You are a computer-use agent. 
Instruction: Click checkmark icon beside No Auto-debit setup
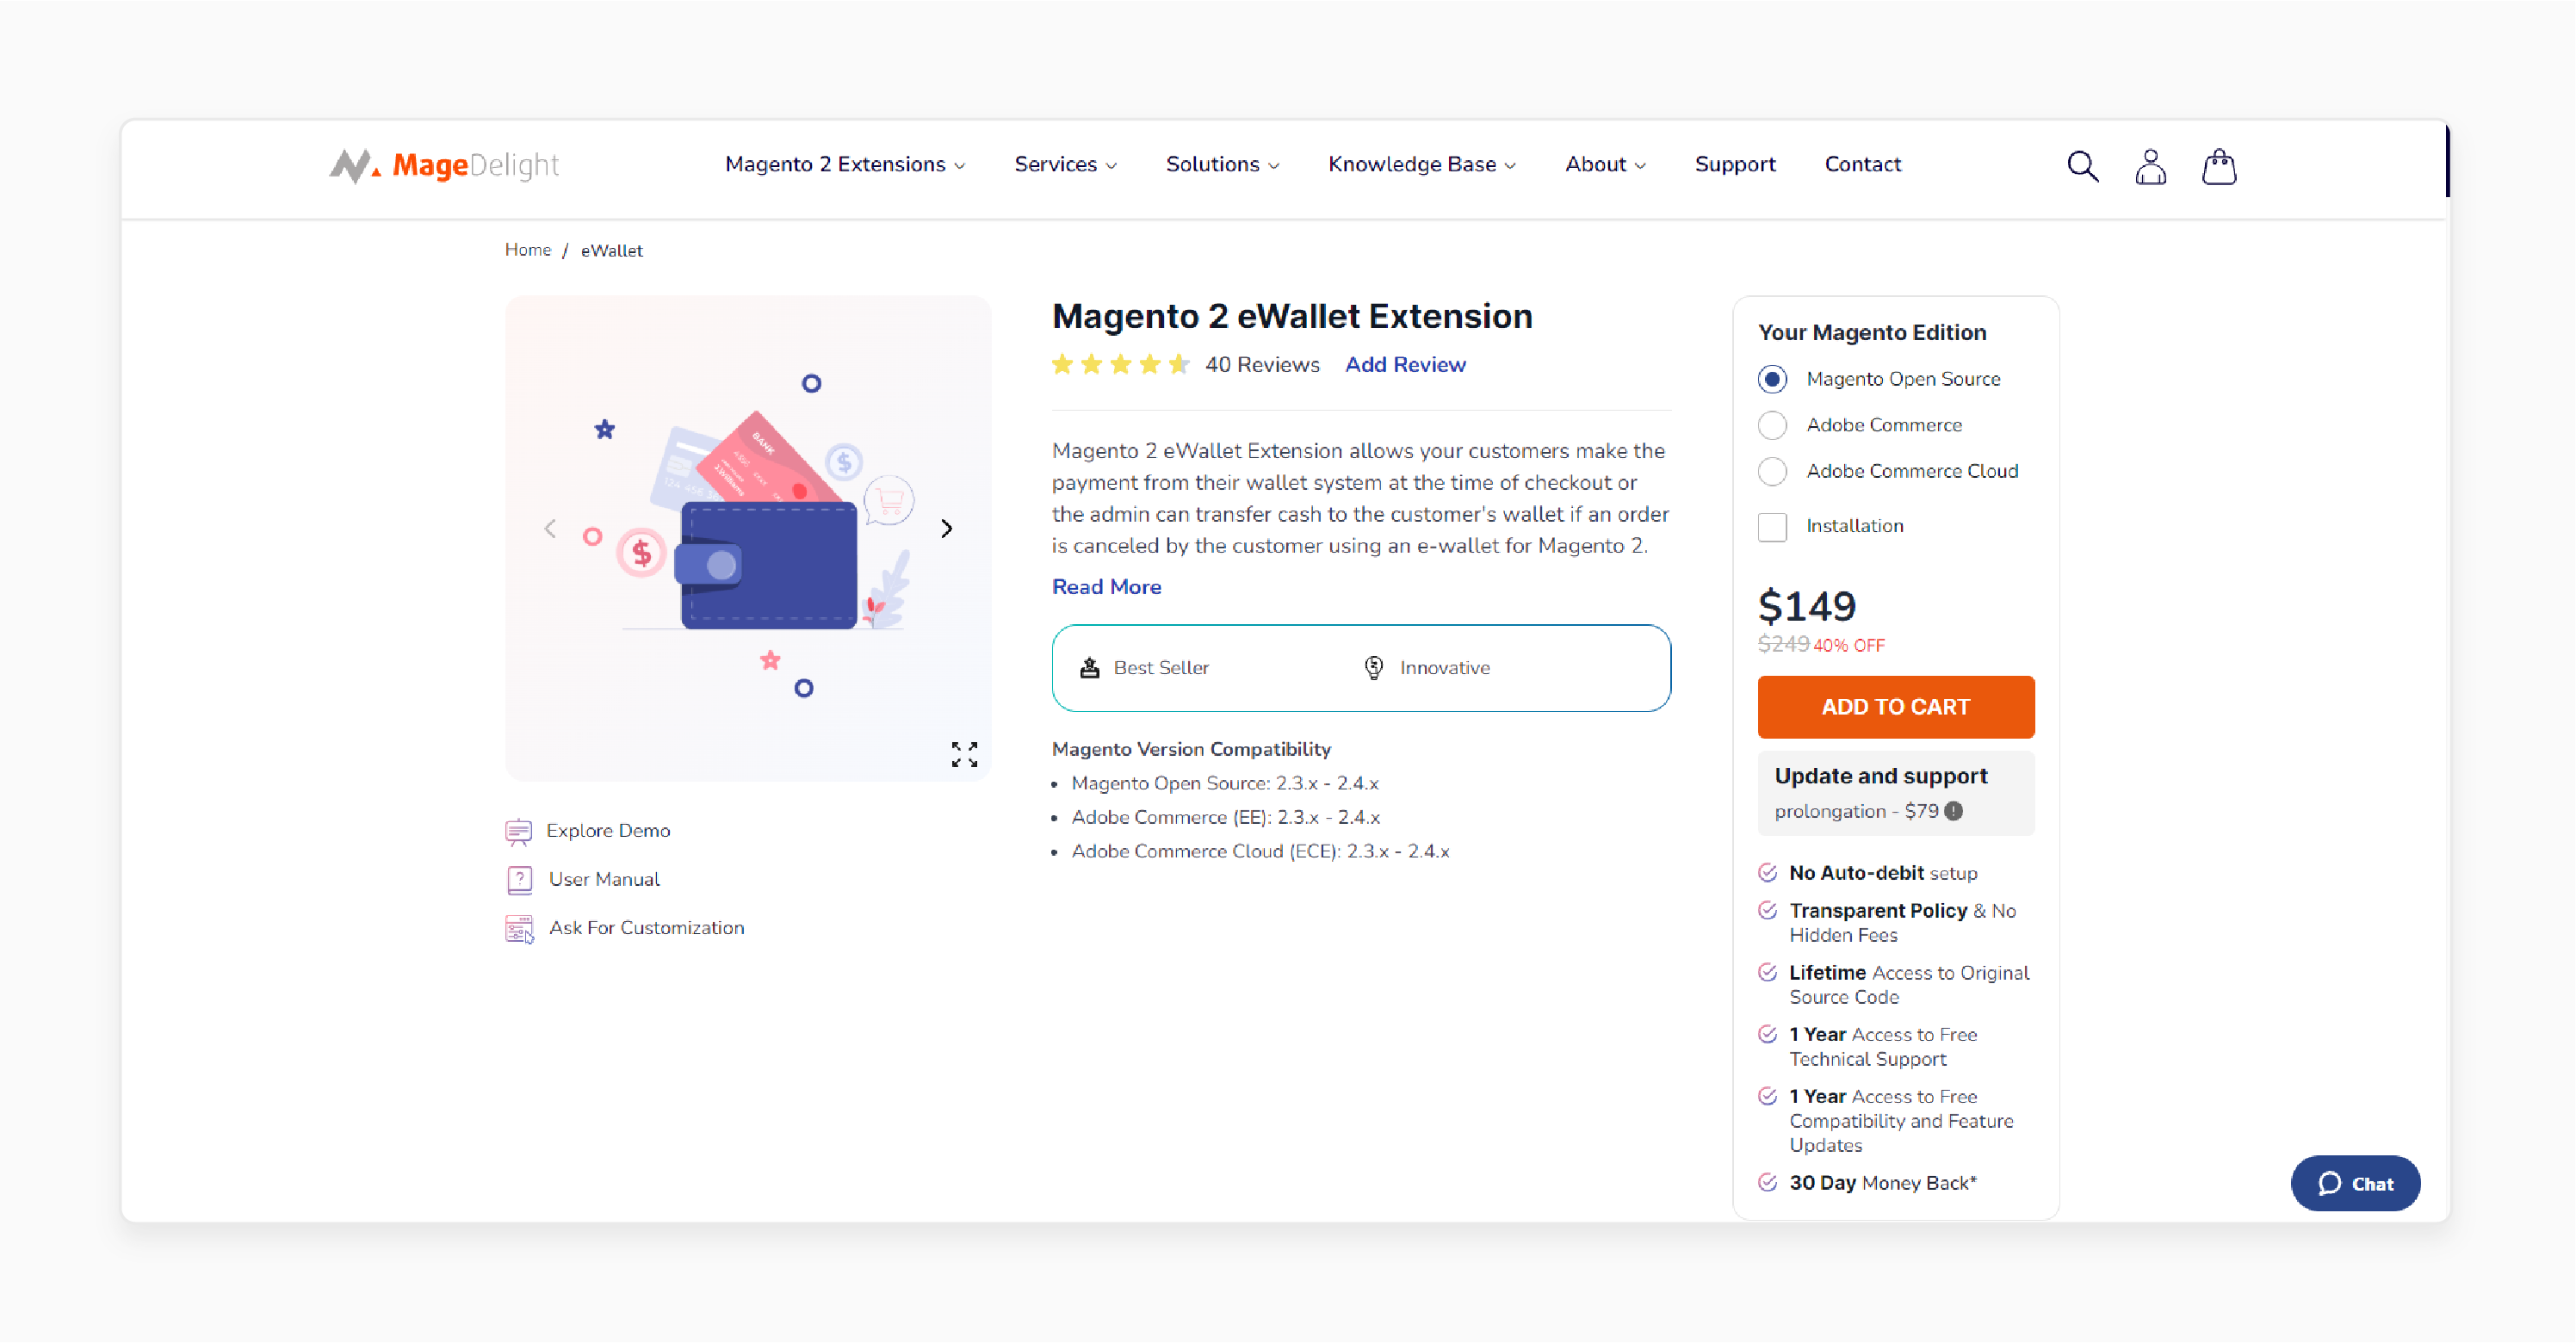pyautogui.click(x=1767, y=873)
